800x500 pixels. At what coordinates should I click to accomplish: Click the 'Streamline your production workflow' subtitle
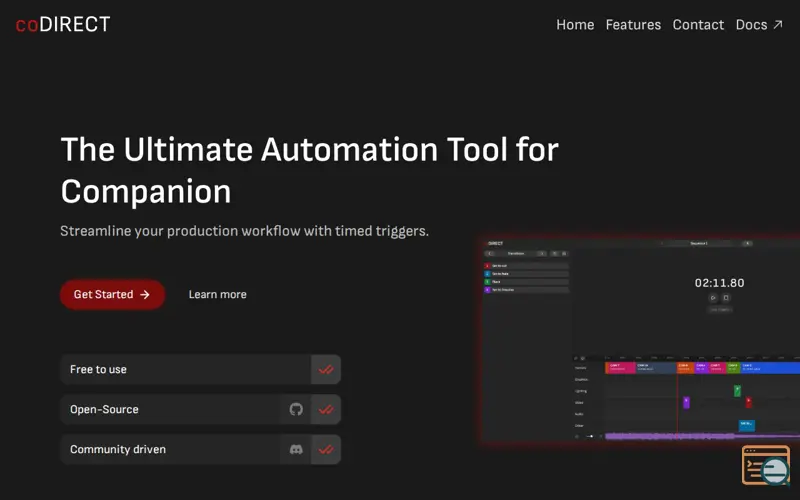[244, 231]
